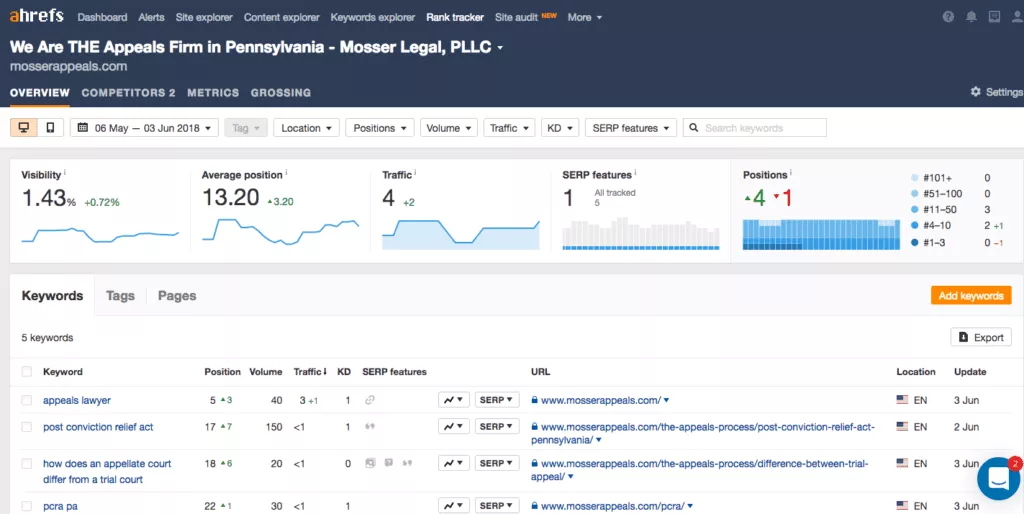Open history chart for pcra pa

(454, 506)
